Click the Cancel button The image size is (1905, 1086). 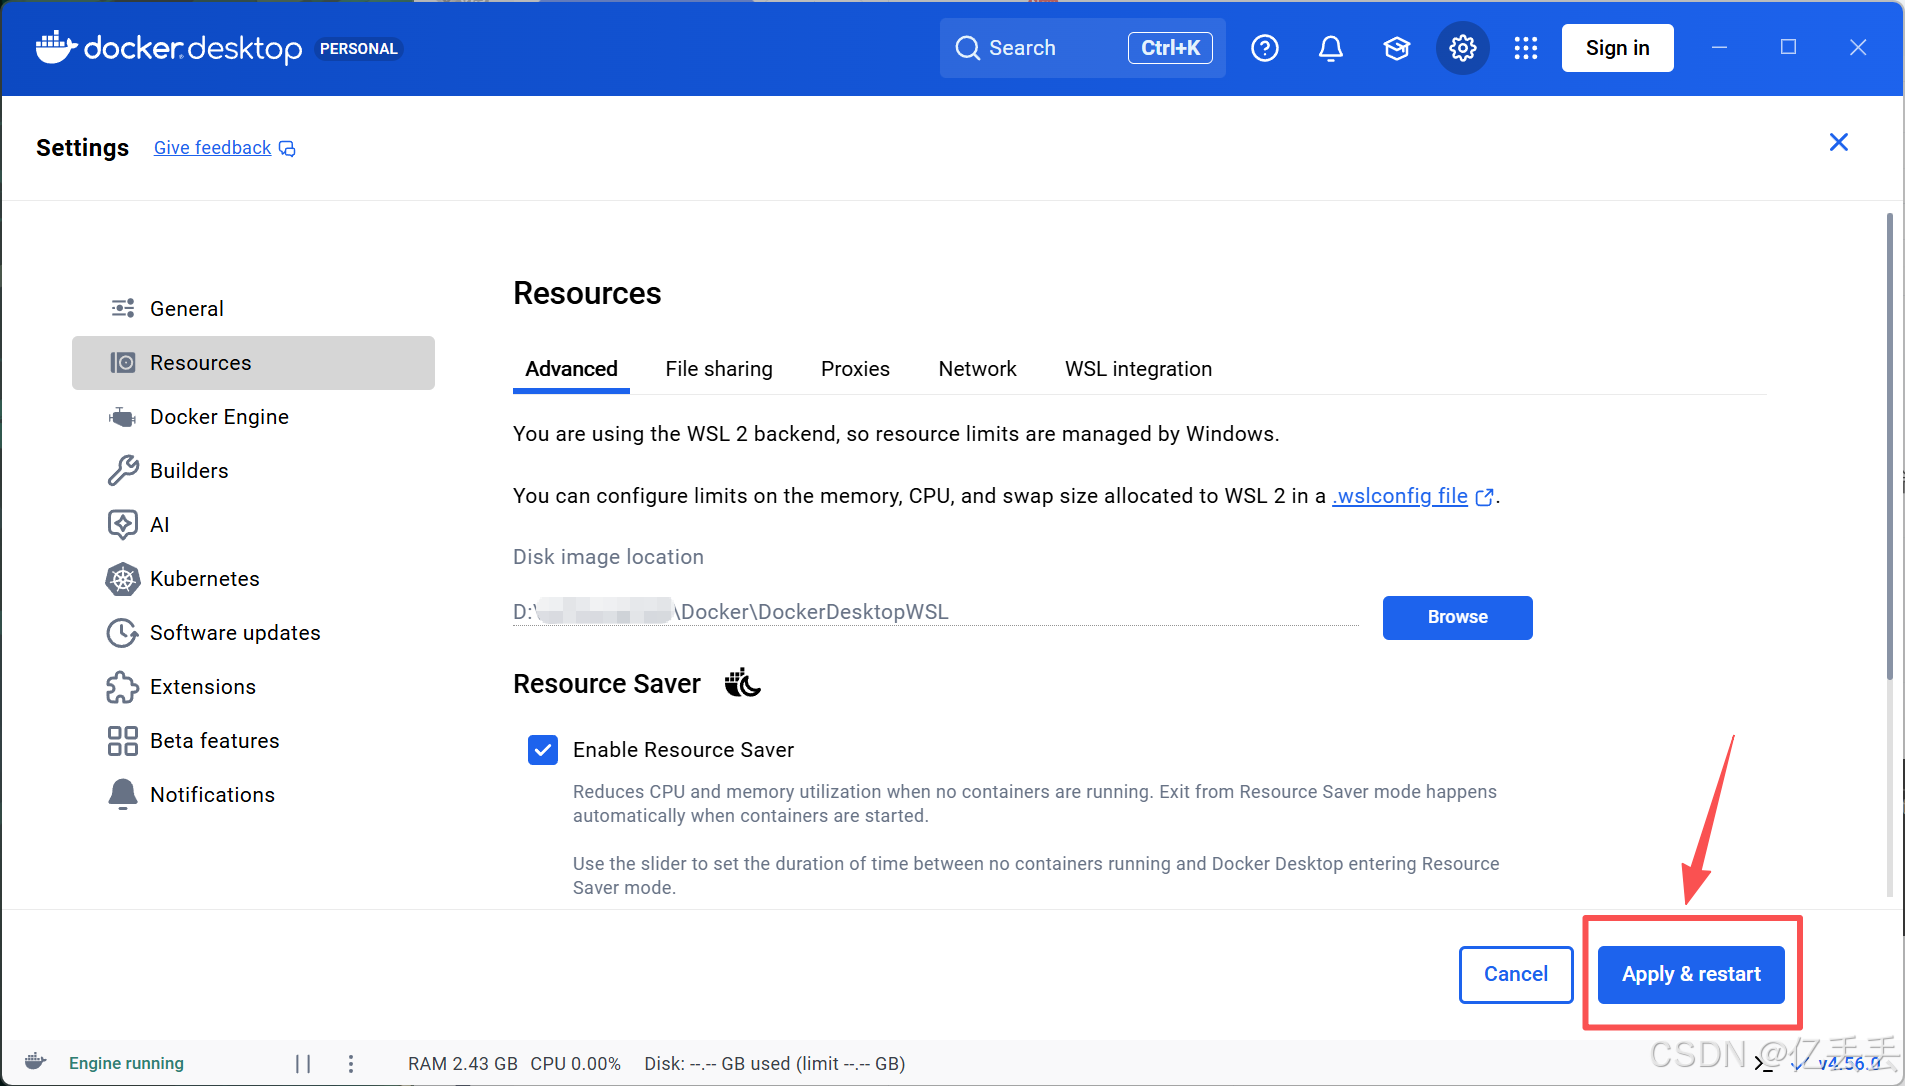(x=1515, y=974)
